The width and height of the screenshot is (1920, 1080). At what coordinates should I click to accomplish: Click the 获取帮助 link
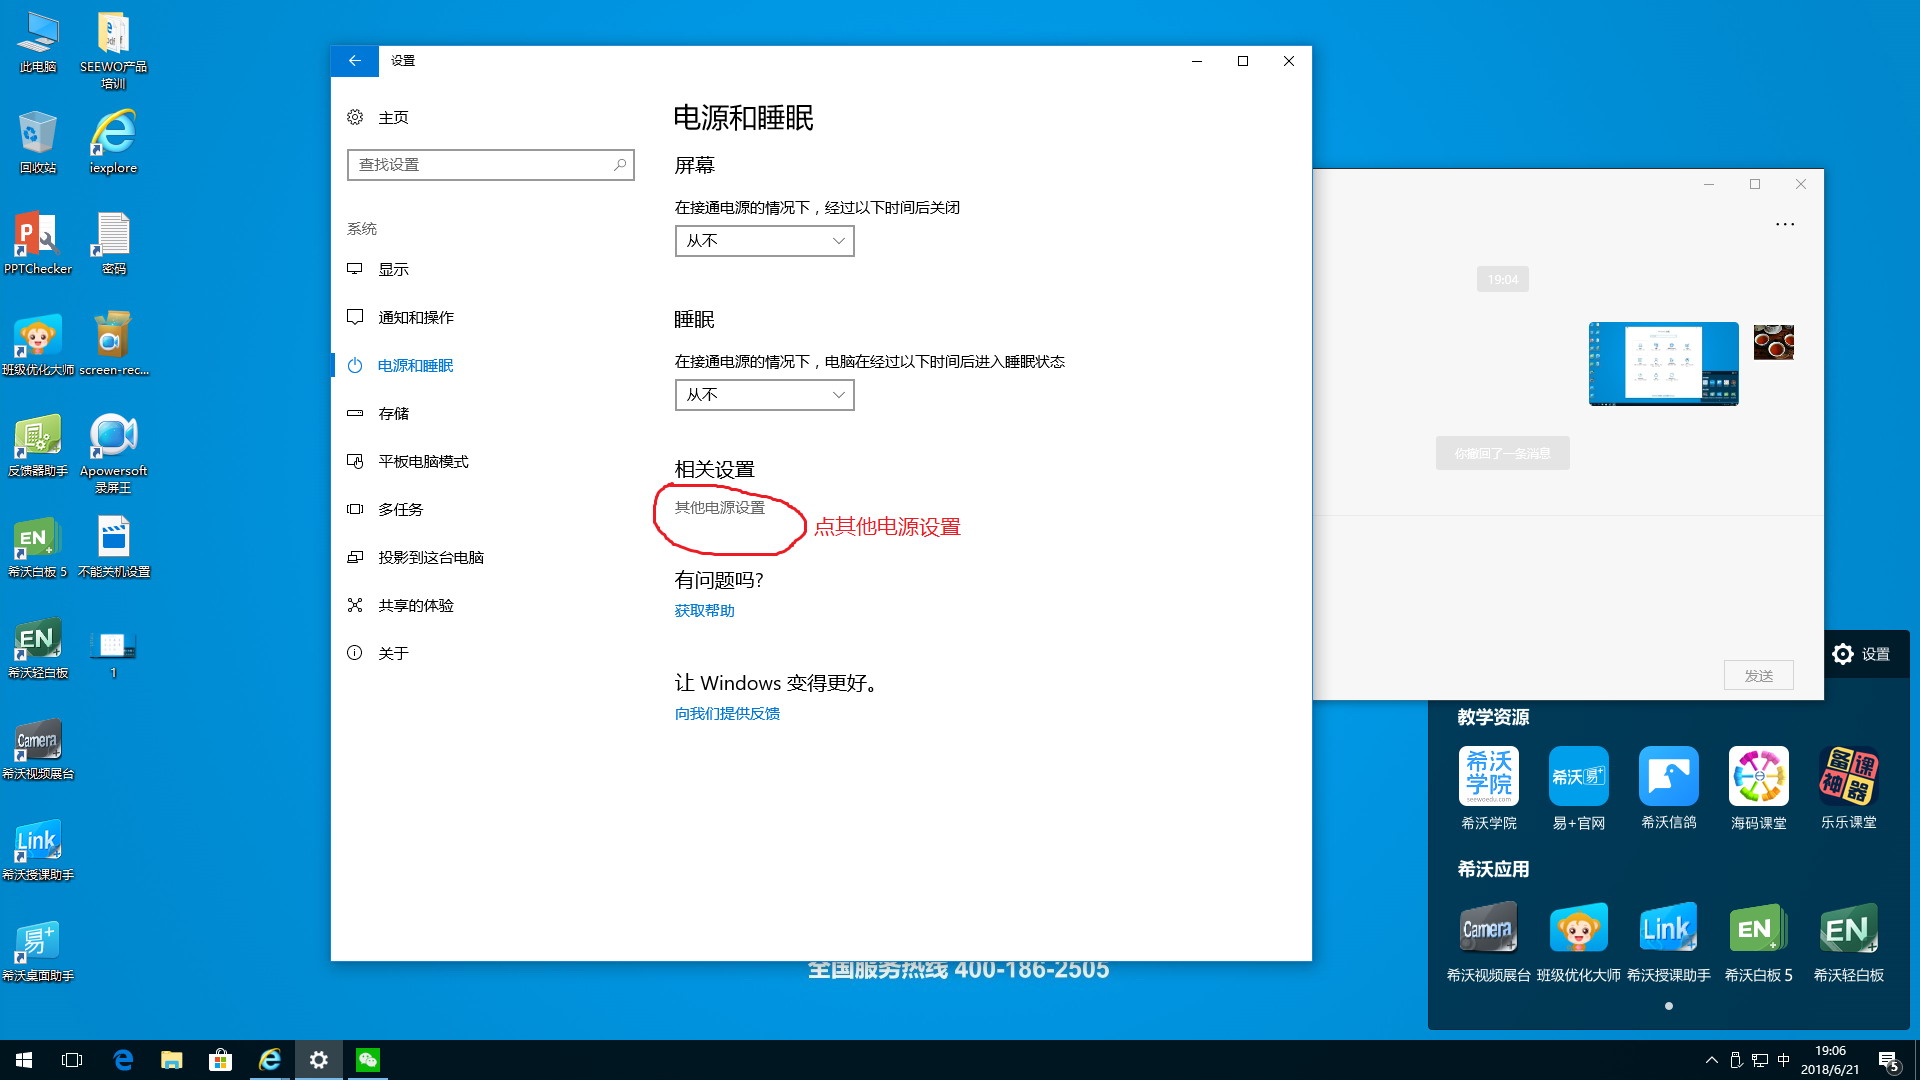705,611
